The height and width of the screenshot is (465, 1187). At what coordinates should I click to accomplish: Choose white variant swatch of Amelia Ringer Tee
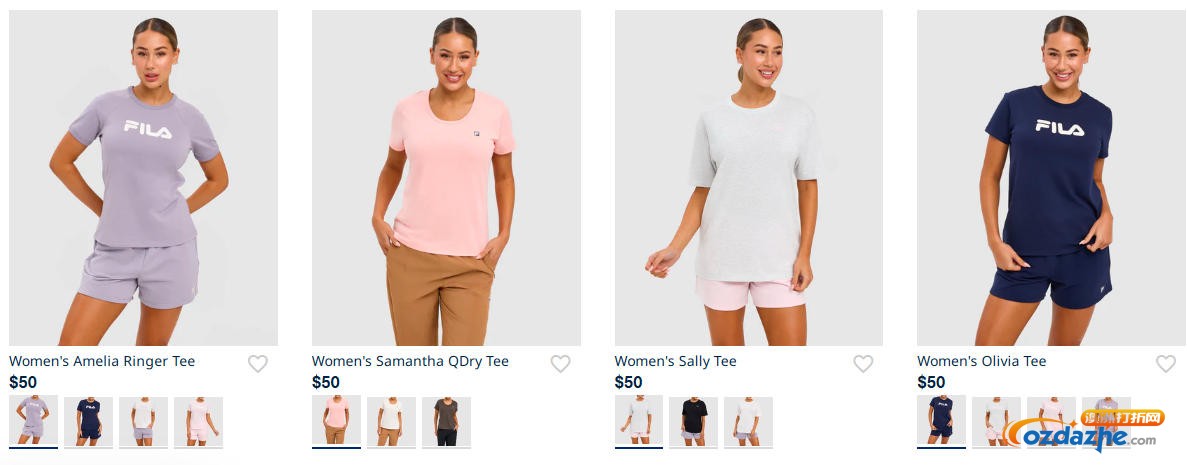coord(143,421)
